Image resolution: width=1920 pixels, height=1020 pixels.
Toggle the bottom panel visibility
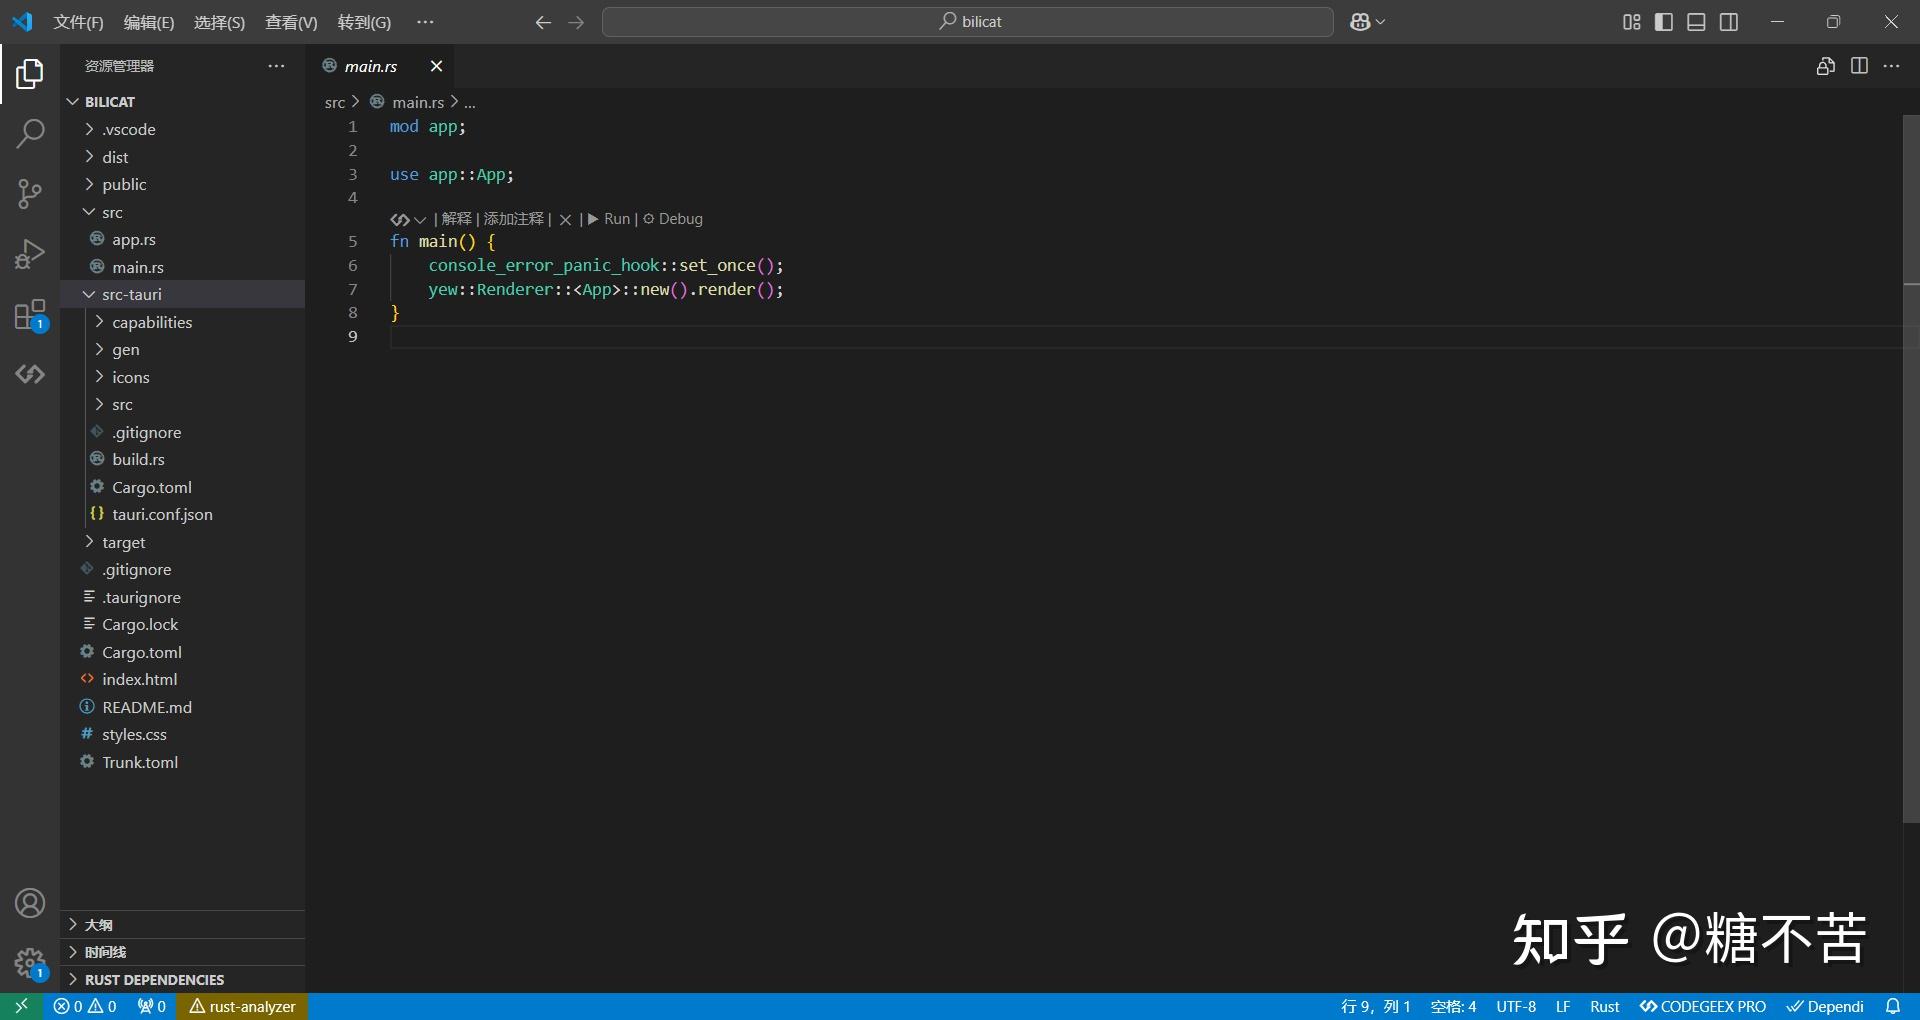1696,22
